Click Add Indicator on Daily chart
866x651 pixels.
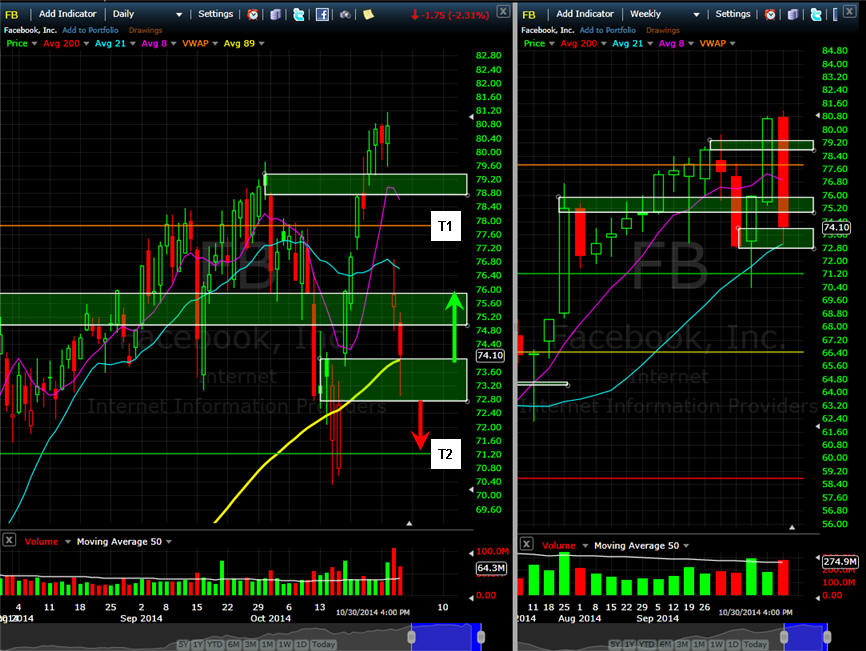67,14
